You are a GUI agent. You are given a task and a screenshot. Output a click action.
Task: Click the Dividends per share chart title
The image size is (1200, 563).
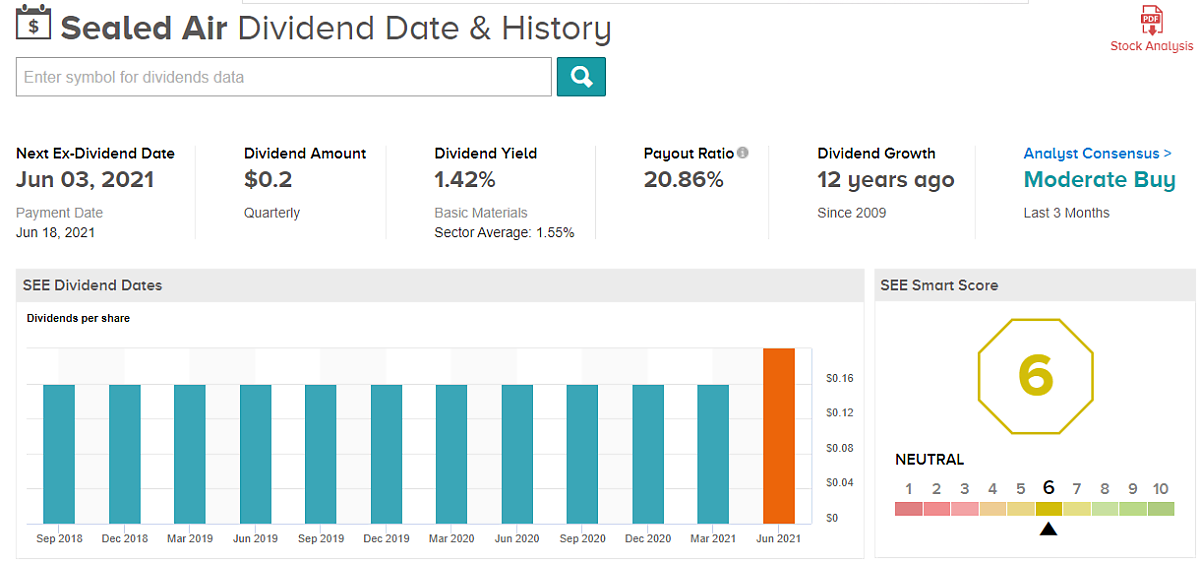point(78,319)
